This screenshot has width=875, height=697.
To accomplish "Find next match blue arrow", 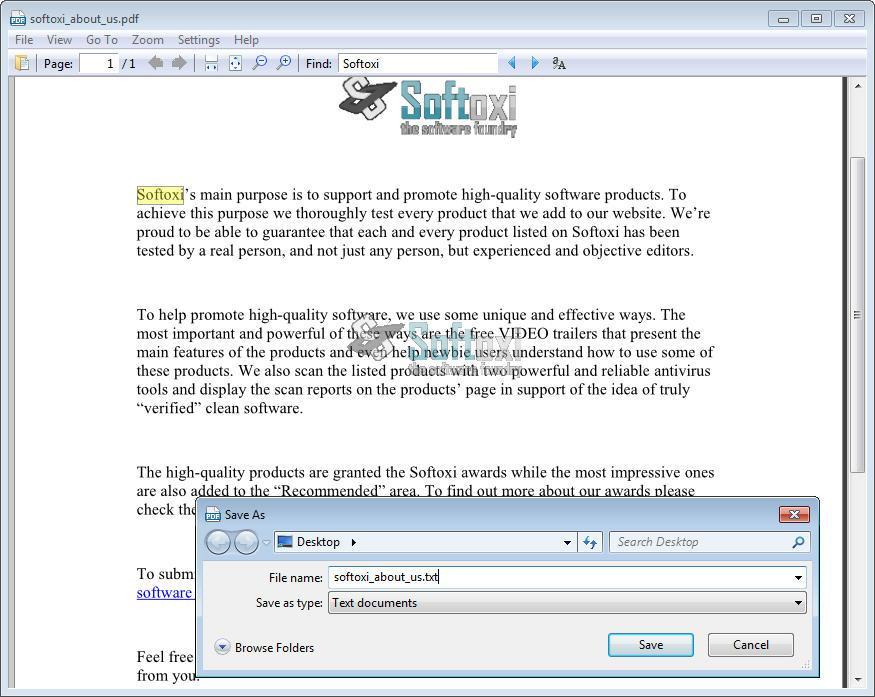I will (535, 63).
